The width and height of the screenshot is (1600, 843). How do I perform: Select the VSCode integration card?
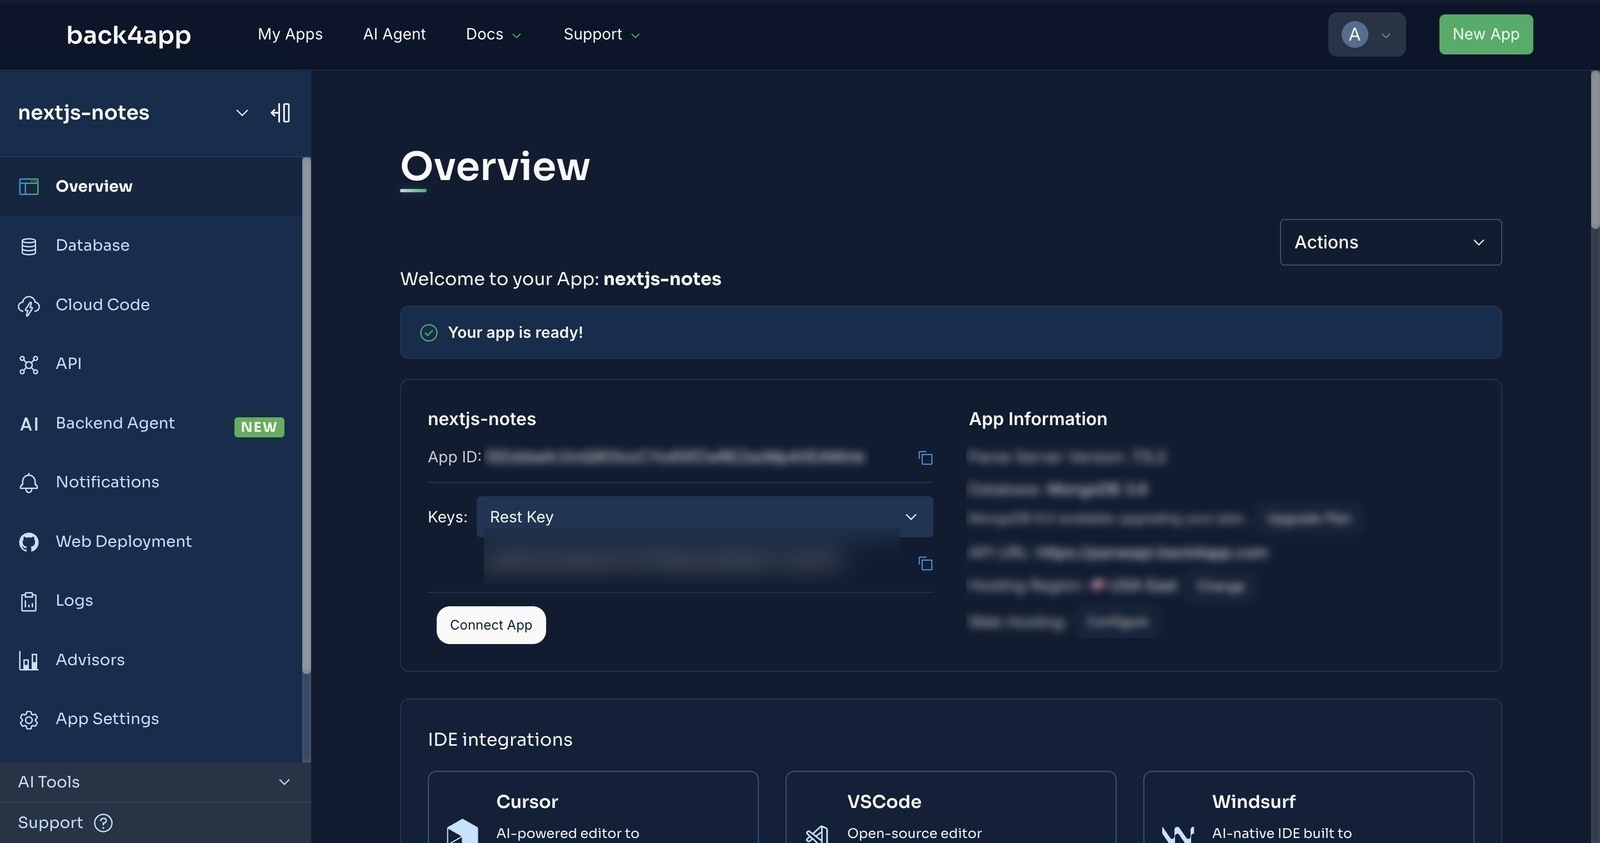pos(951,807)
